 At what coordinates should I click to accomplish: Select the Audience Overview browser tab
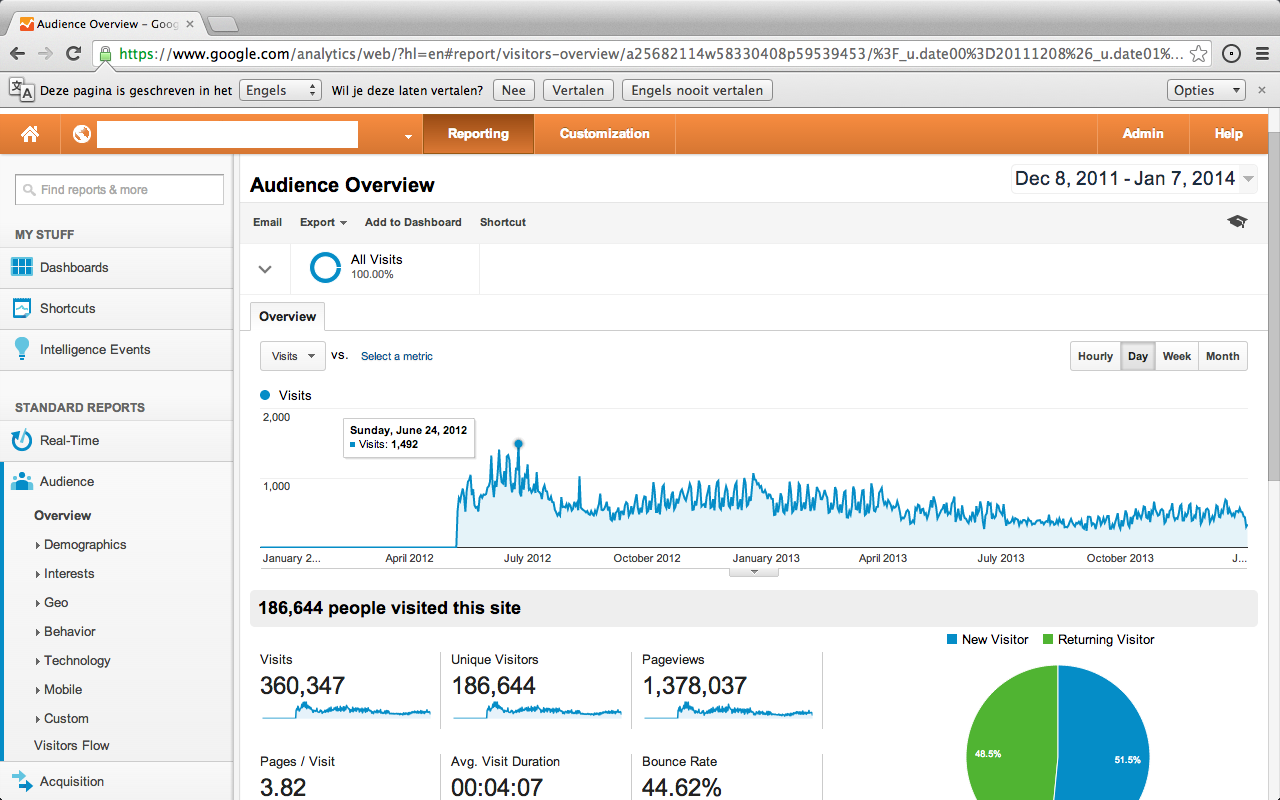[107, 23]
